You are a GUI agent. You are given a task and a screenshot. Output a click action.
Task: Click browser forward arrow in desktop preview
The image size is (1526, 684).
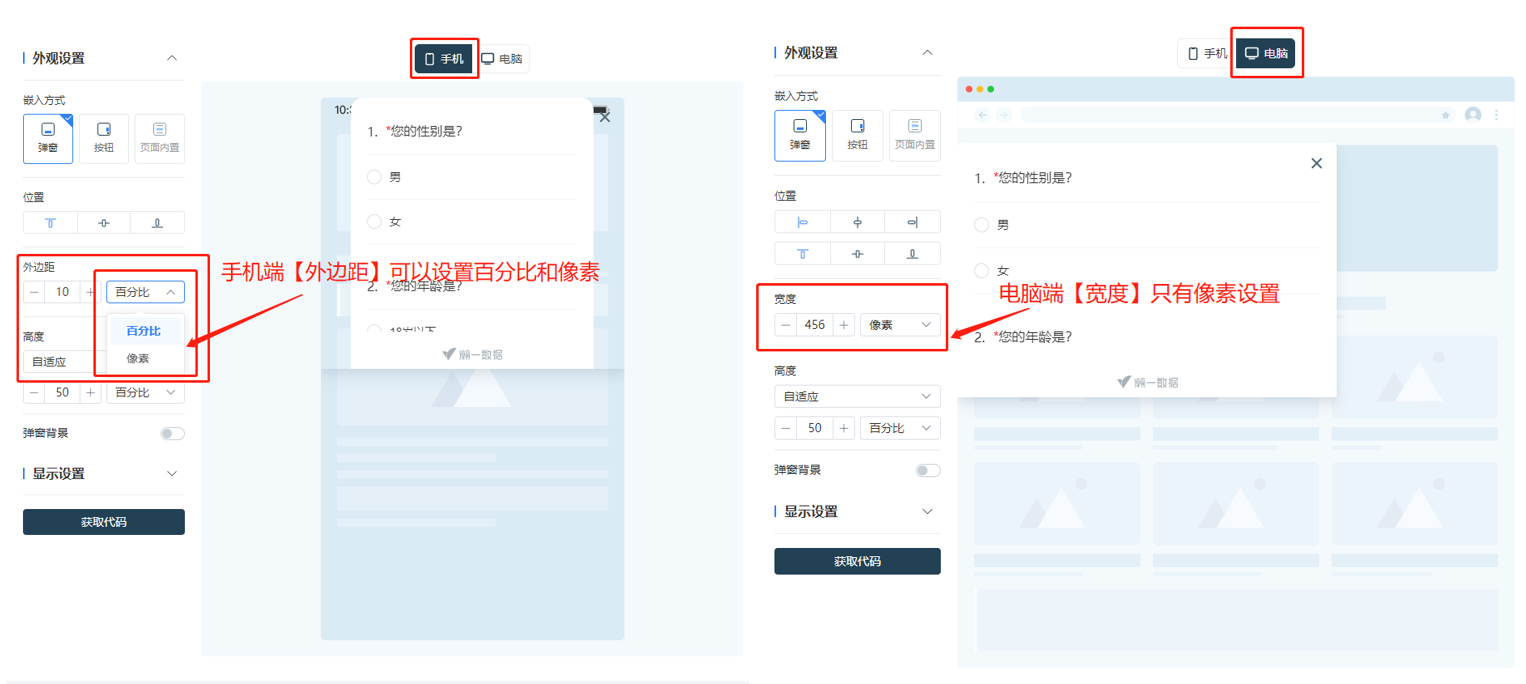(1003, 115)
